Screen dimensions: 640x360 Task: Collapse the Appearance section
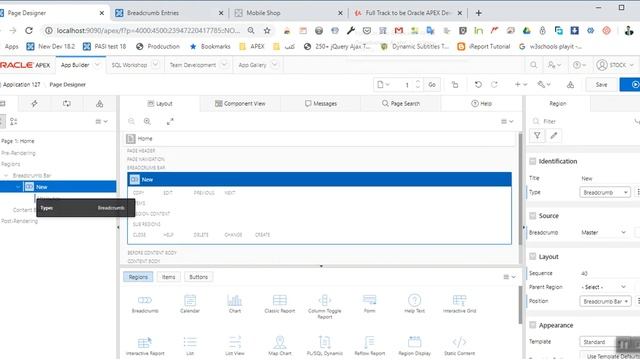[x=533, y=325]
